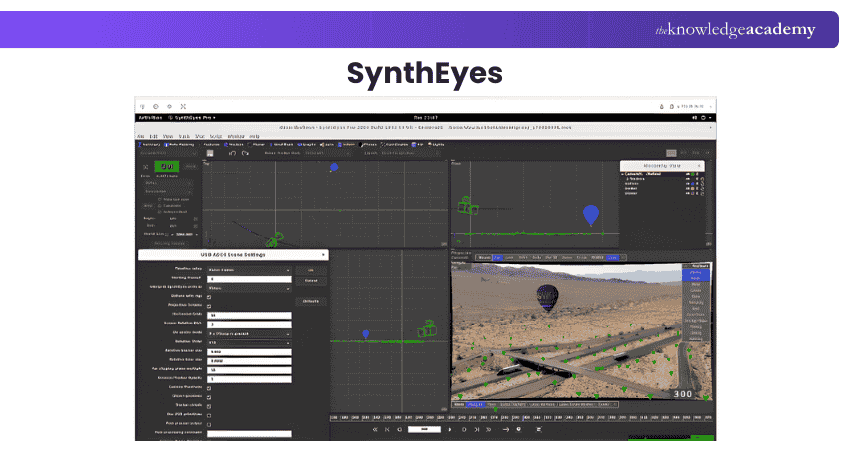
Task: Close the Hierarchy View panel
Action: 699,165
